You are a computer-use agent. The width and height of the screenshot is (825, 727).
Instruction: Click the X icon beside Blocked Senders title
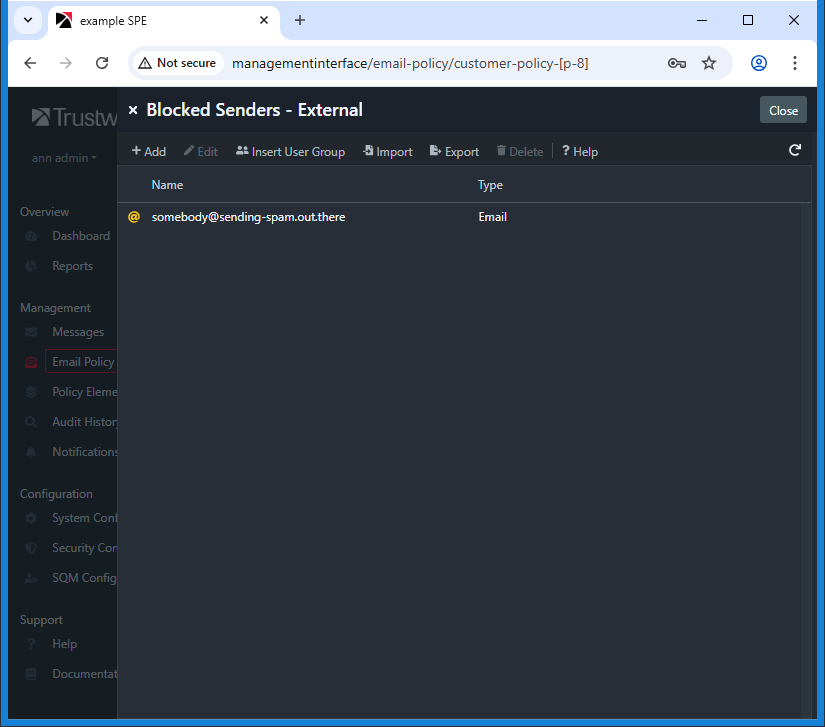point(133,110)
